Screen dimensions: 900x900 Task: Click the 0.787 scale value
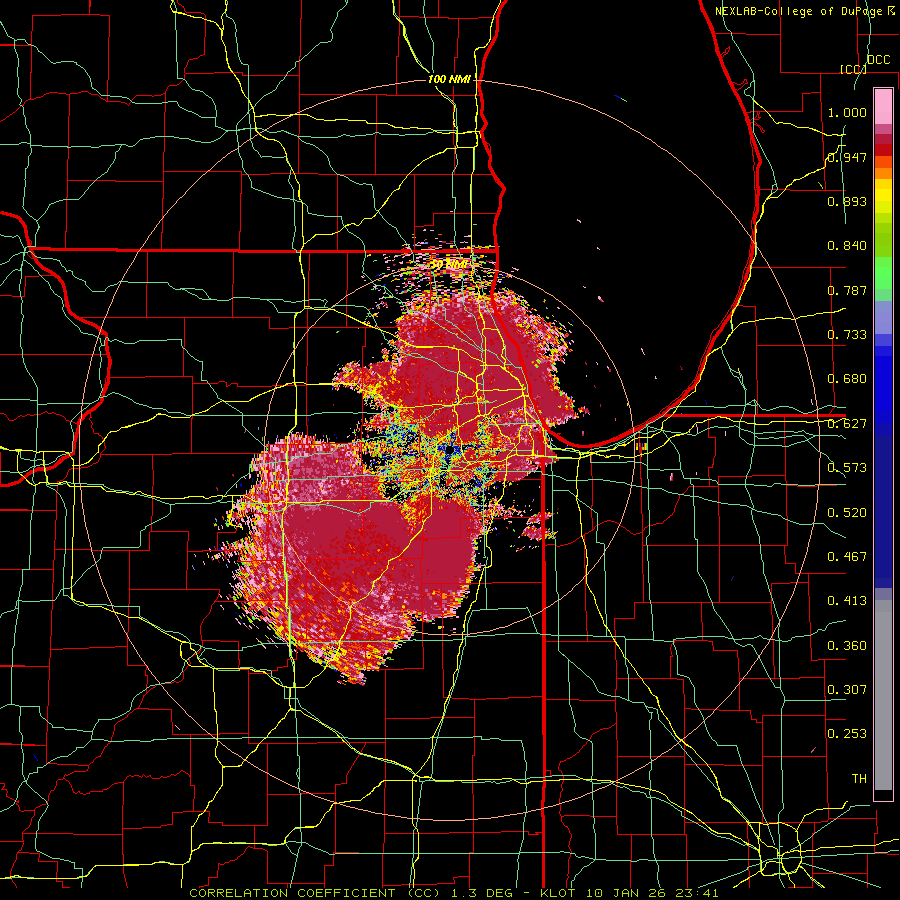847,290
